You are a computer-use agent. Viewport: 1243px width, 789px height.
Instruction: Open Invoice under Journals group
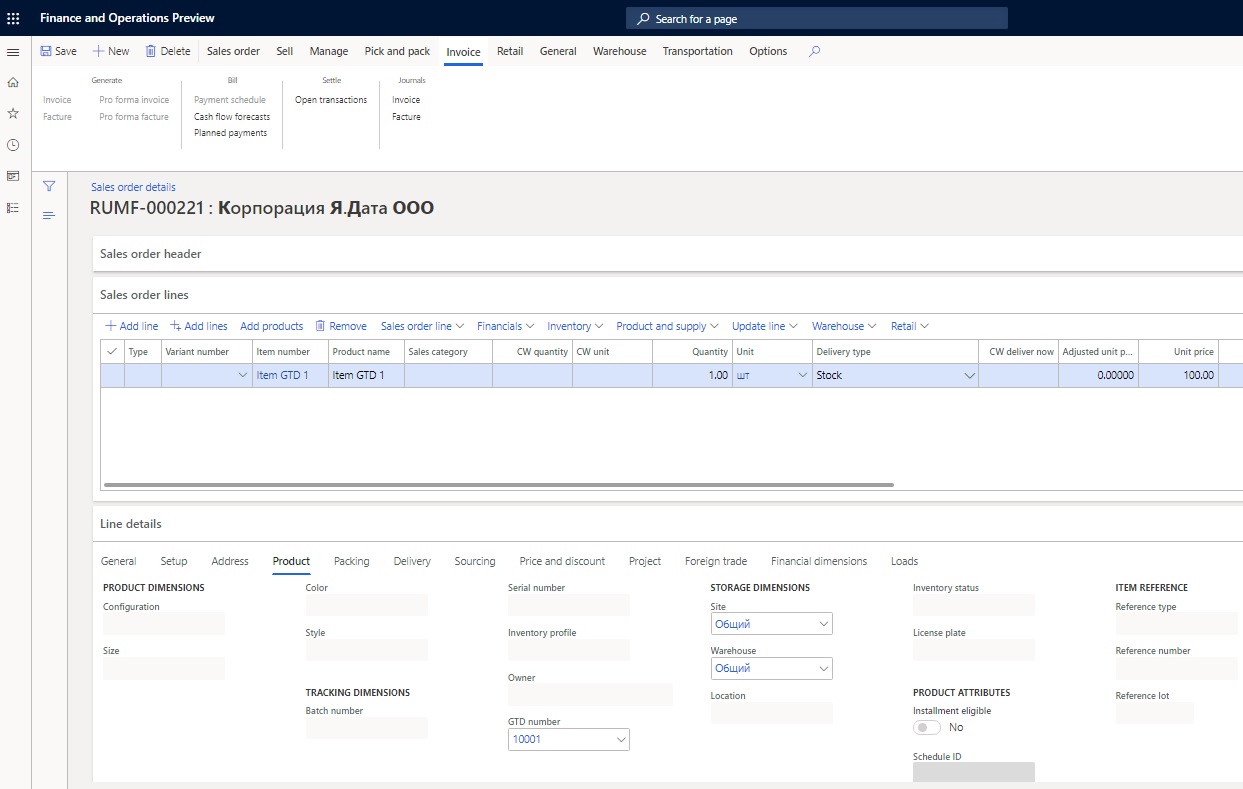click(406, 100)
